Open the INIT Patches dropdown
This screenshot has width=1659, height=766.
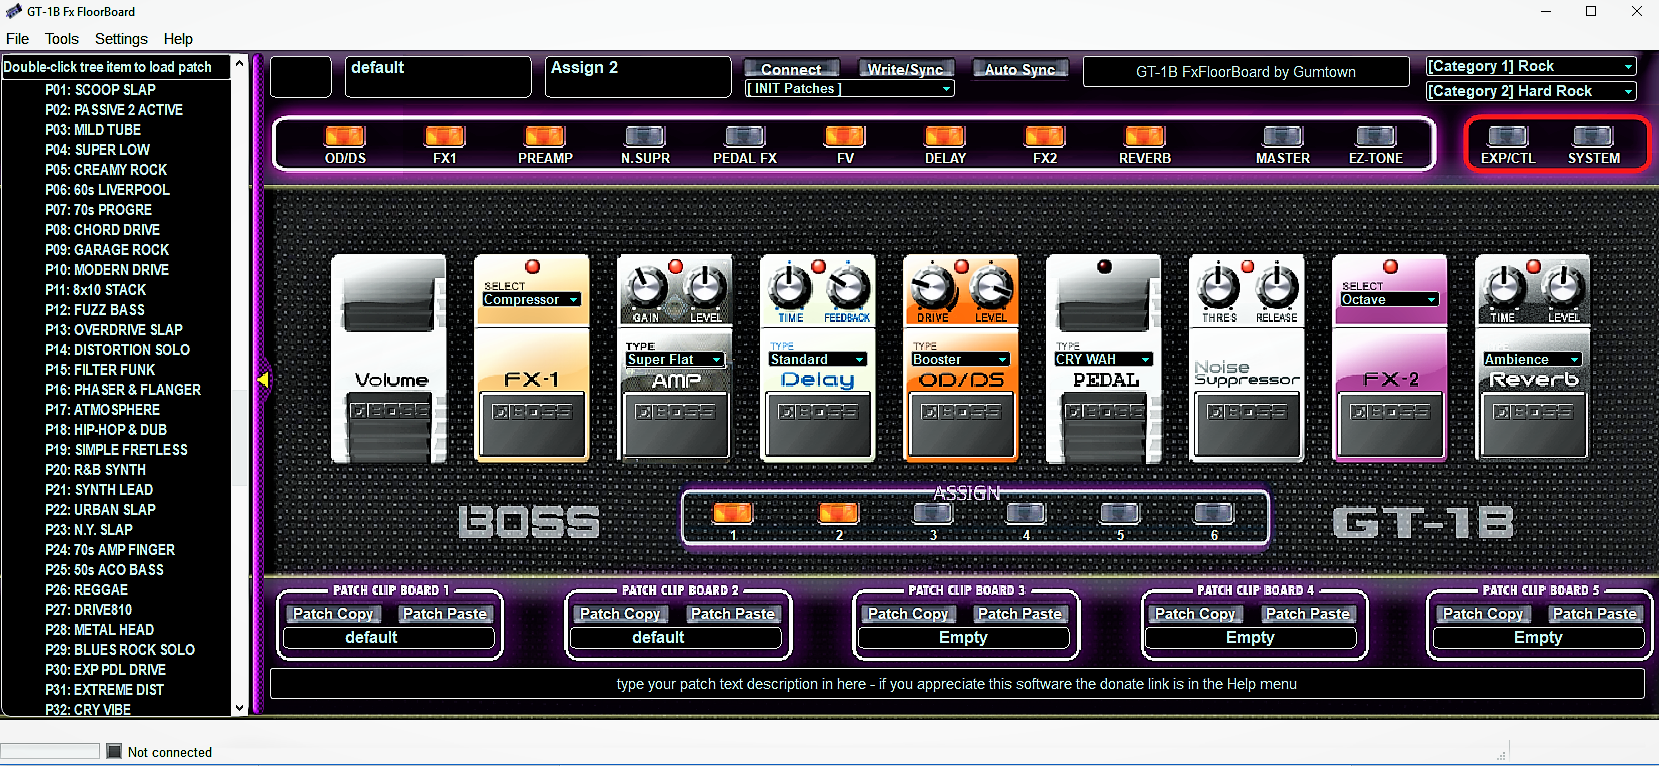[x=850, y=89]
